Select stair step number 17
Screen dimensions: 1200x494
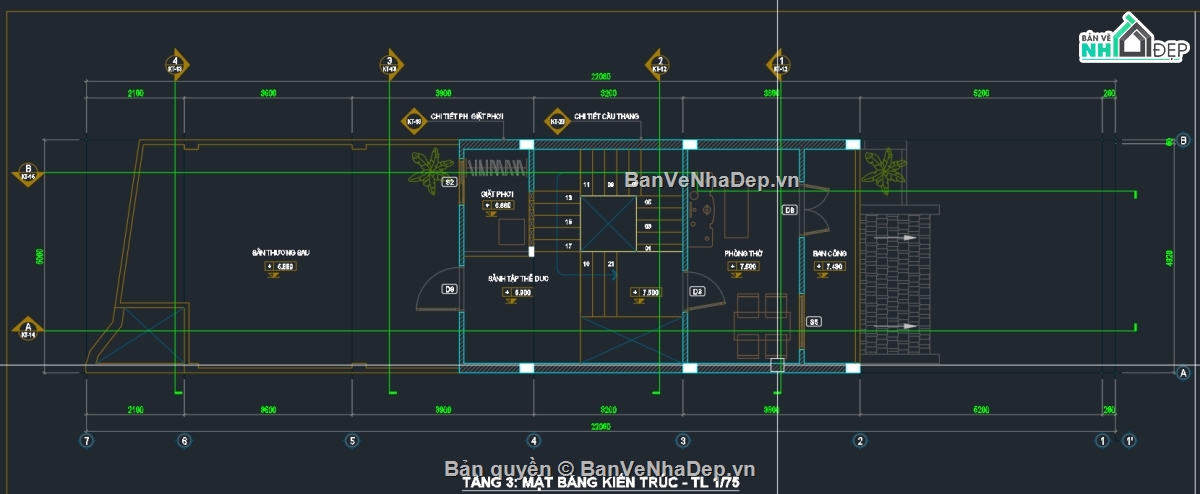pos(569,245)
